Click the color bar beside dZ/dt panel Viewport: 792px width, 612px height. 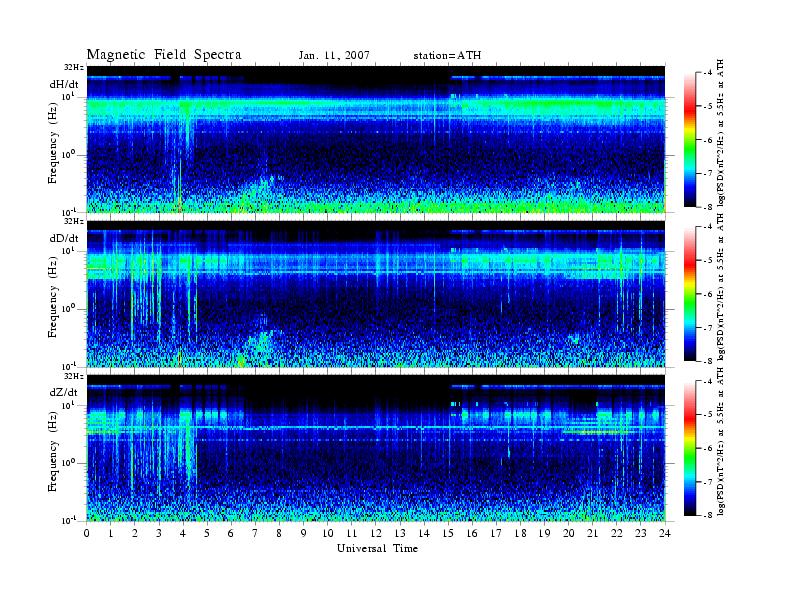pos(690,448)
